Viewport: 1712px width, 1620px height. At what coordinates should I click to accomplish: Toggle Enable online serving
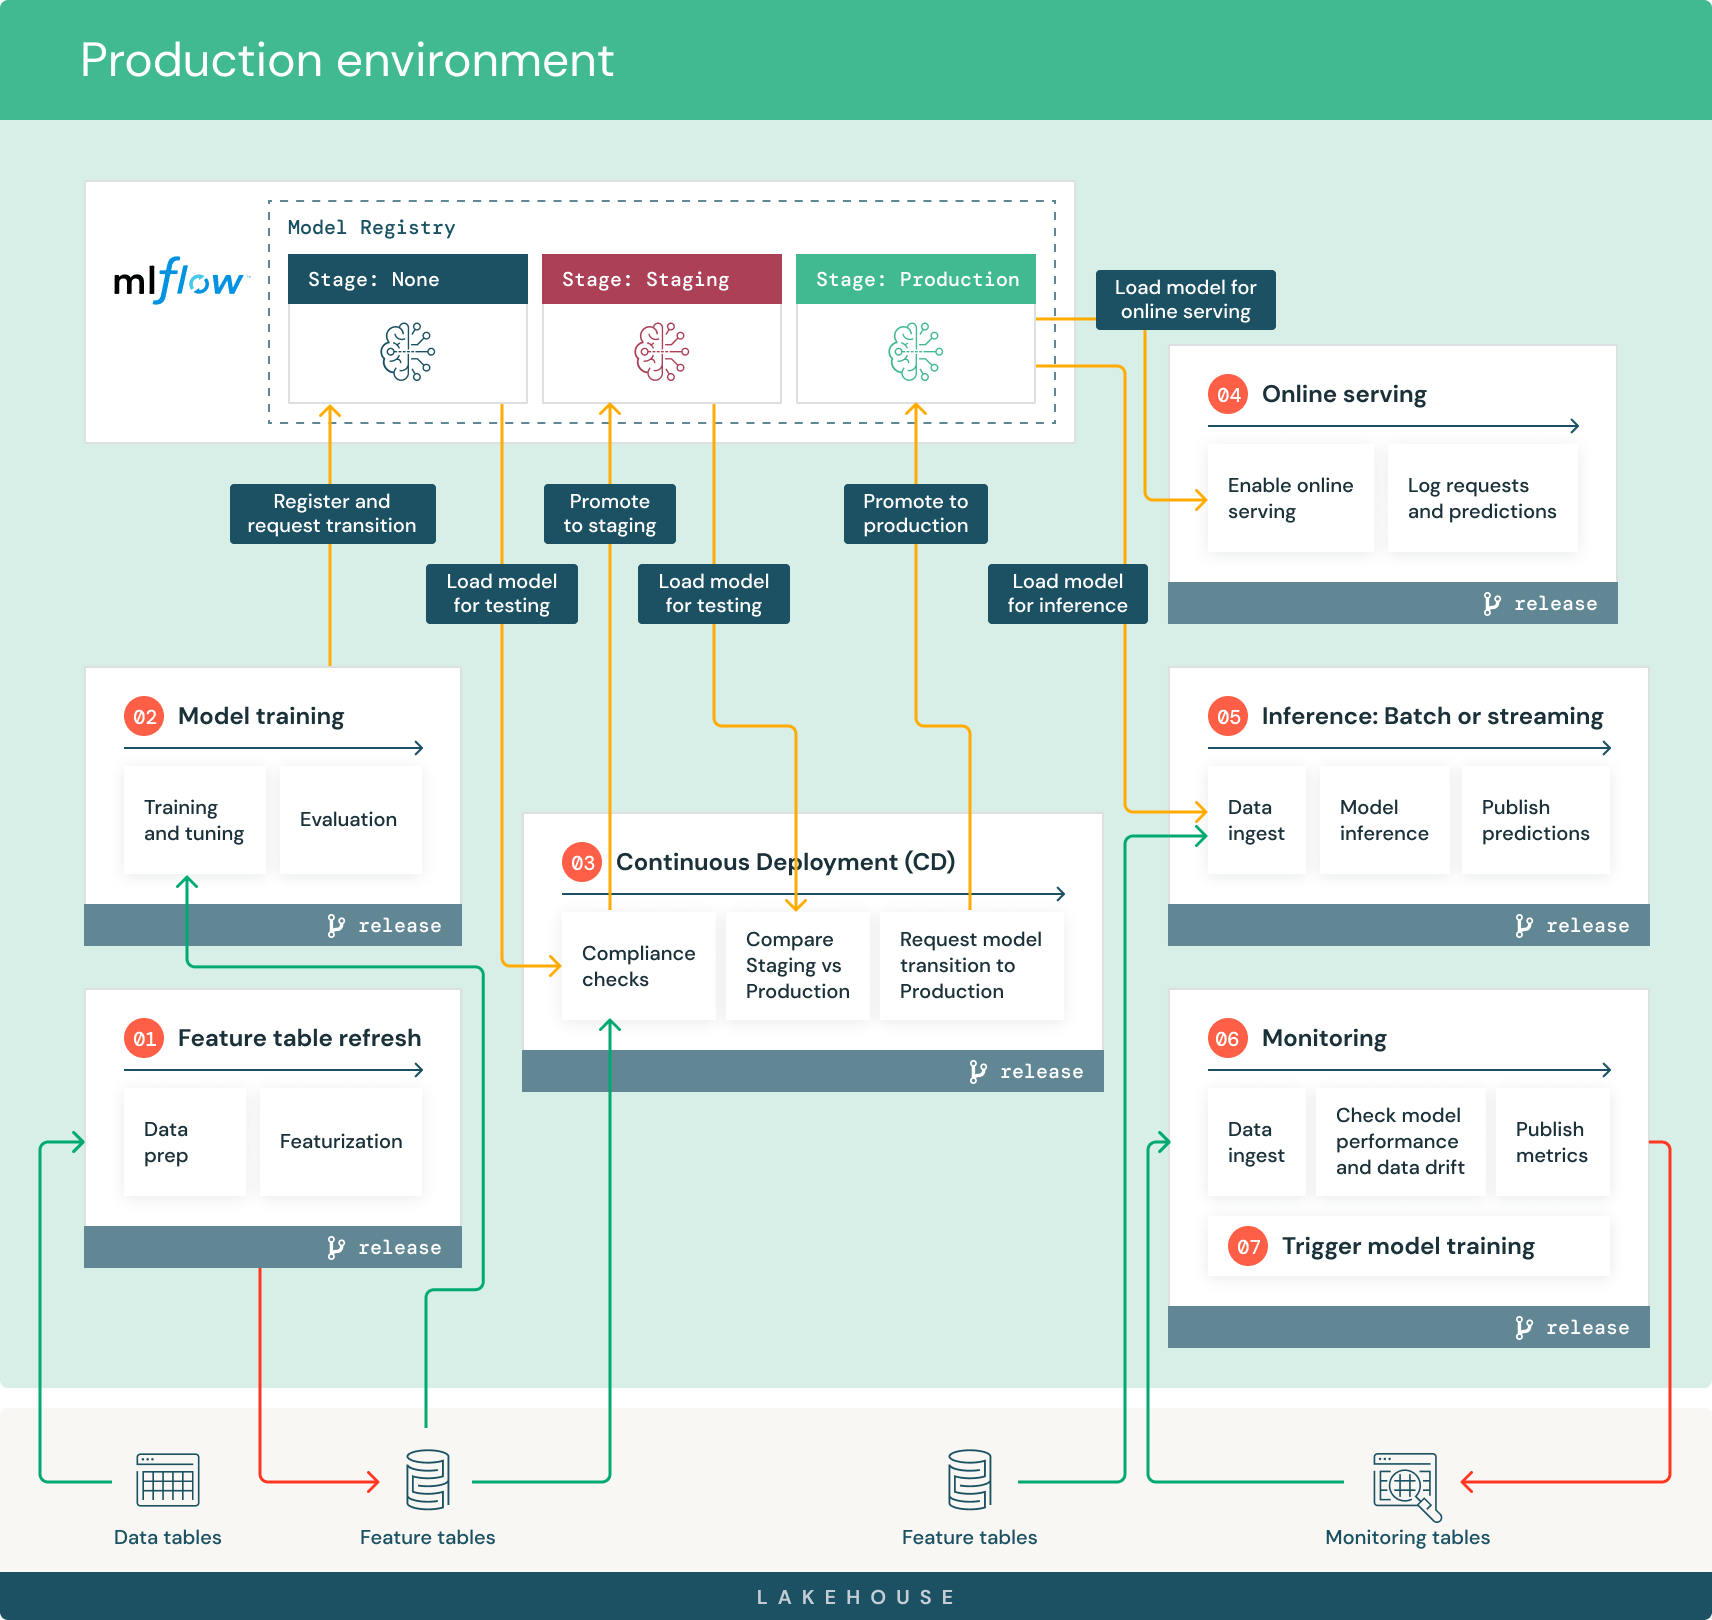(x=1290, y=498)
